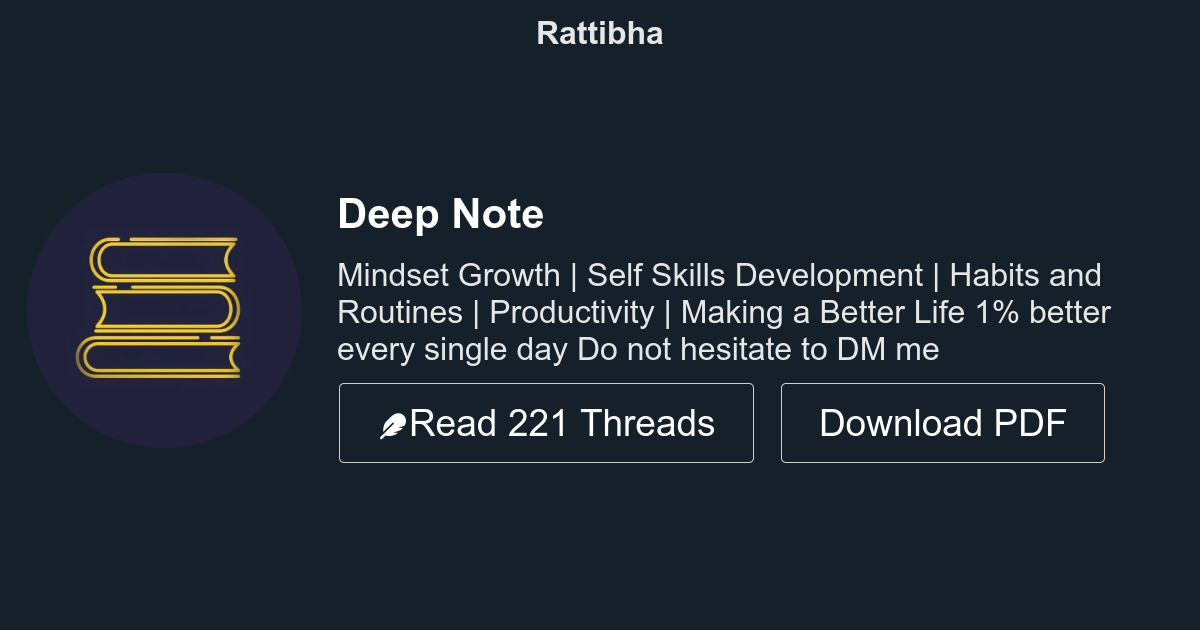1200x630 pixels.
Task: Click "Do not hesitate to DM me"
Action: 758,350
